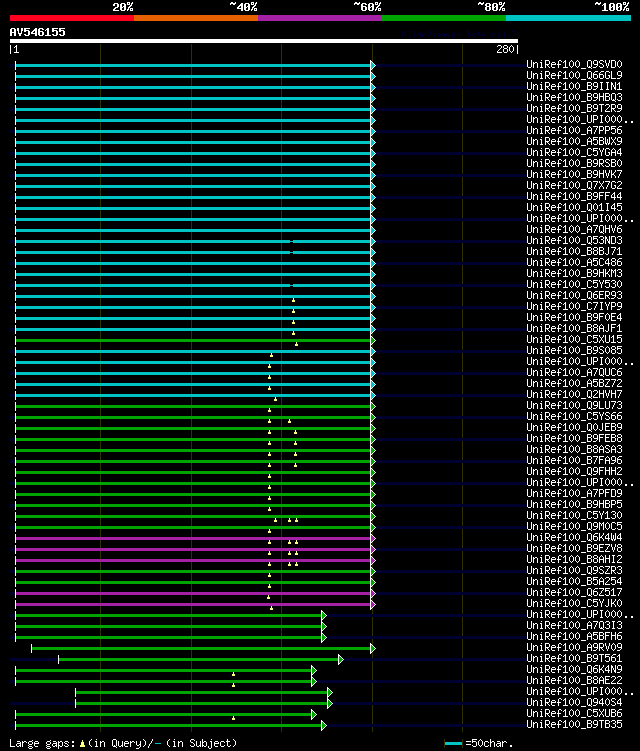Open hit UniRef100_B9HBQ3

[x=574, y=97]
